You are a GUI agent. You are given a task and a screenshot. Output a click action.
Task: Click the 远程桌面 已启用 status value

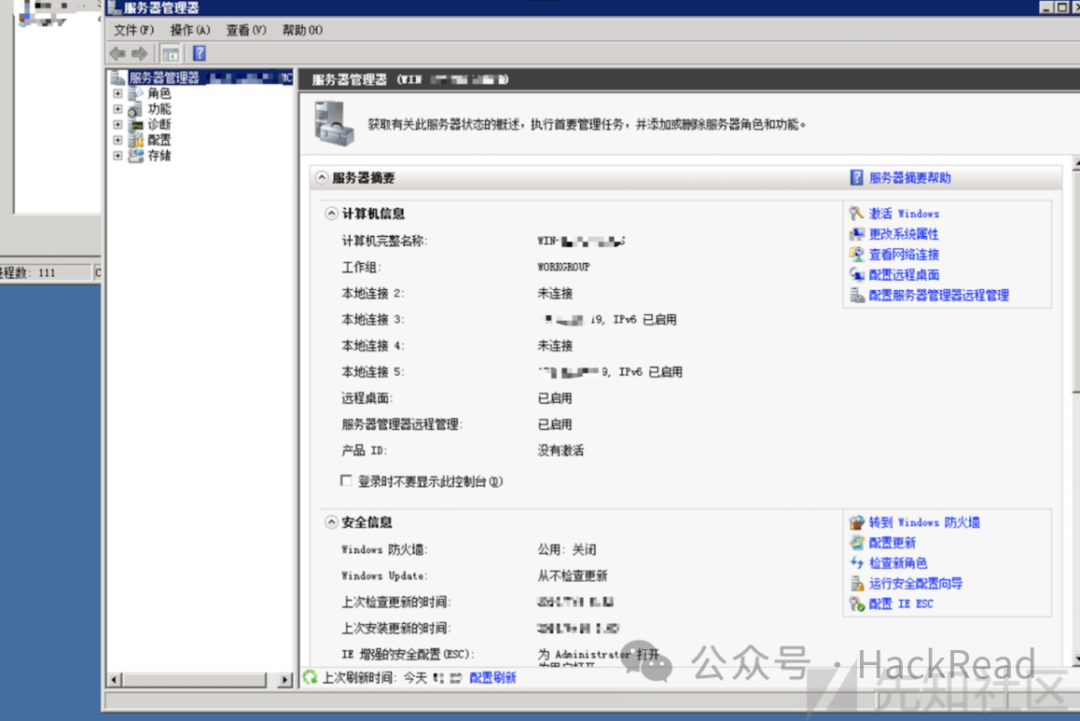tap(554, 398)
